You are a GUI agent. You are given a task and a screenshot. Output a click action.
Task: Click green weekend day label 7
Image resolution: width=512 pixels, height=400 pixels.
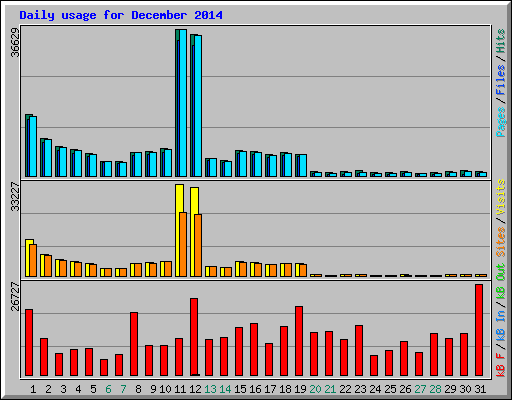[x=123, y=389]
